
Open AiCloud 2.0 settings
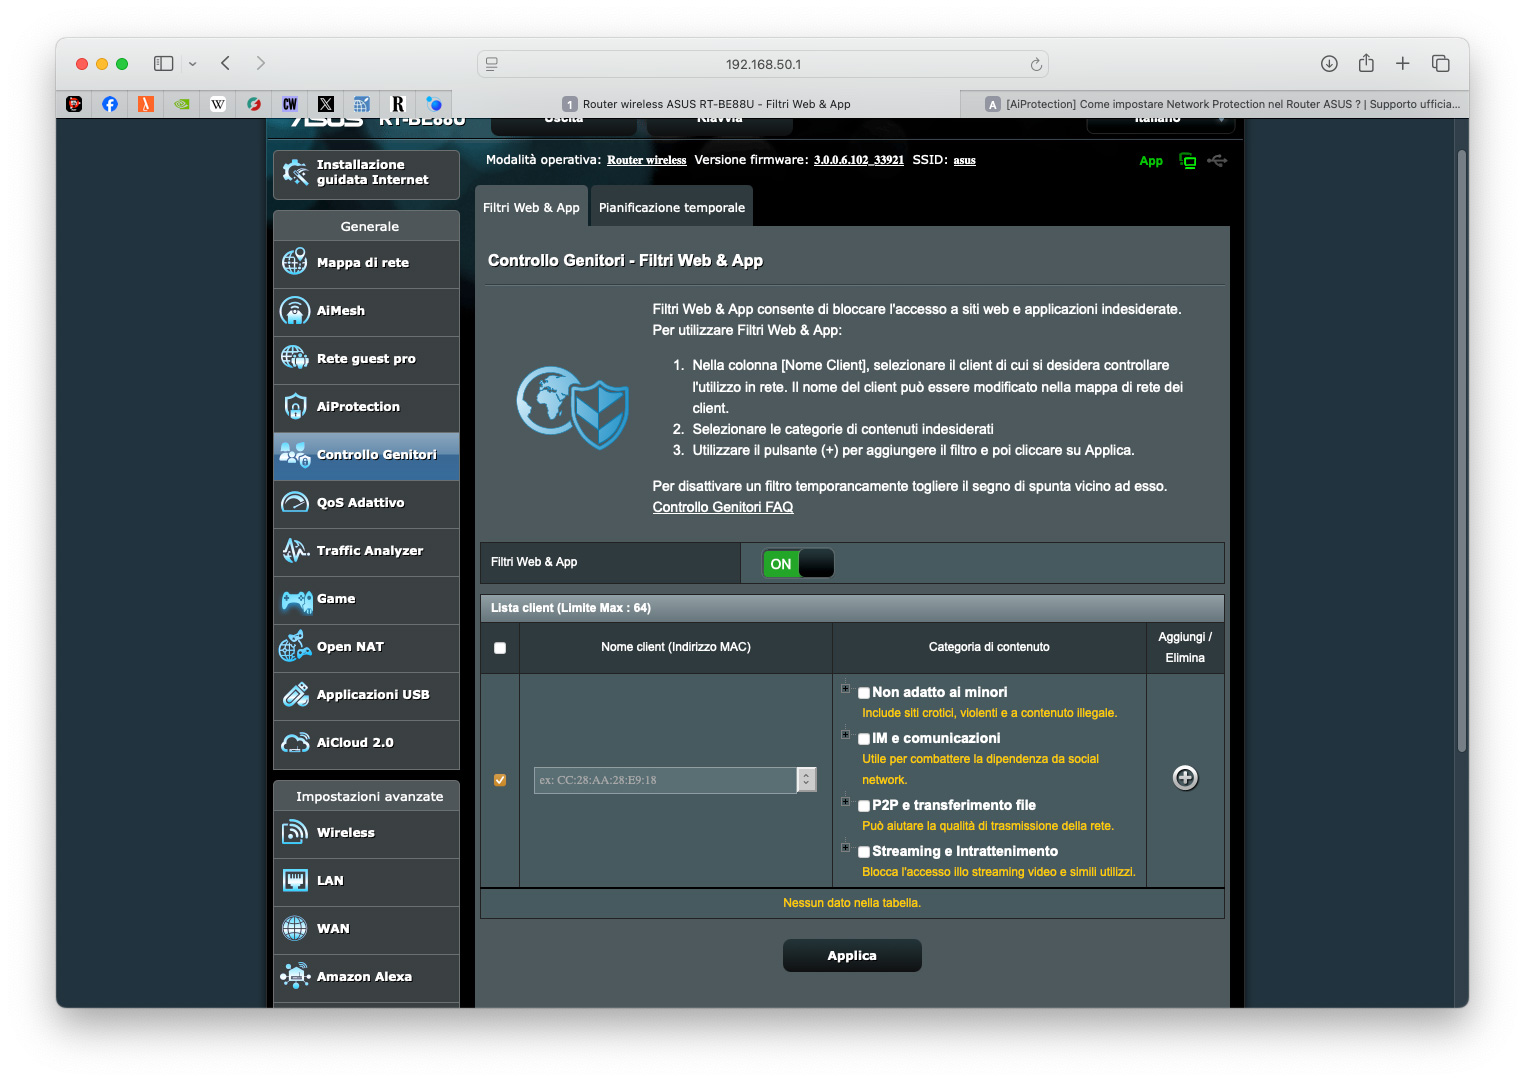click(366, 743)
